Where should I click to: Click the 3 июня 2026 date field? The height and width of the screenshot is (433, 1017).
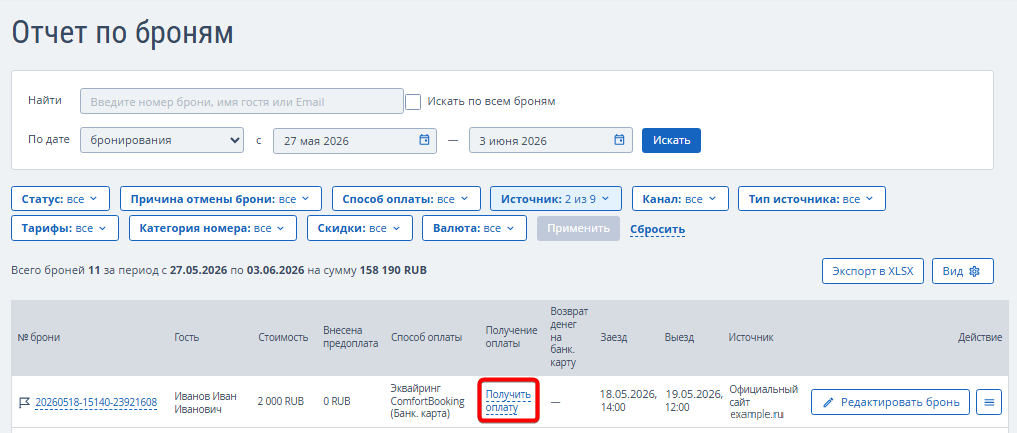click(551, 140)
